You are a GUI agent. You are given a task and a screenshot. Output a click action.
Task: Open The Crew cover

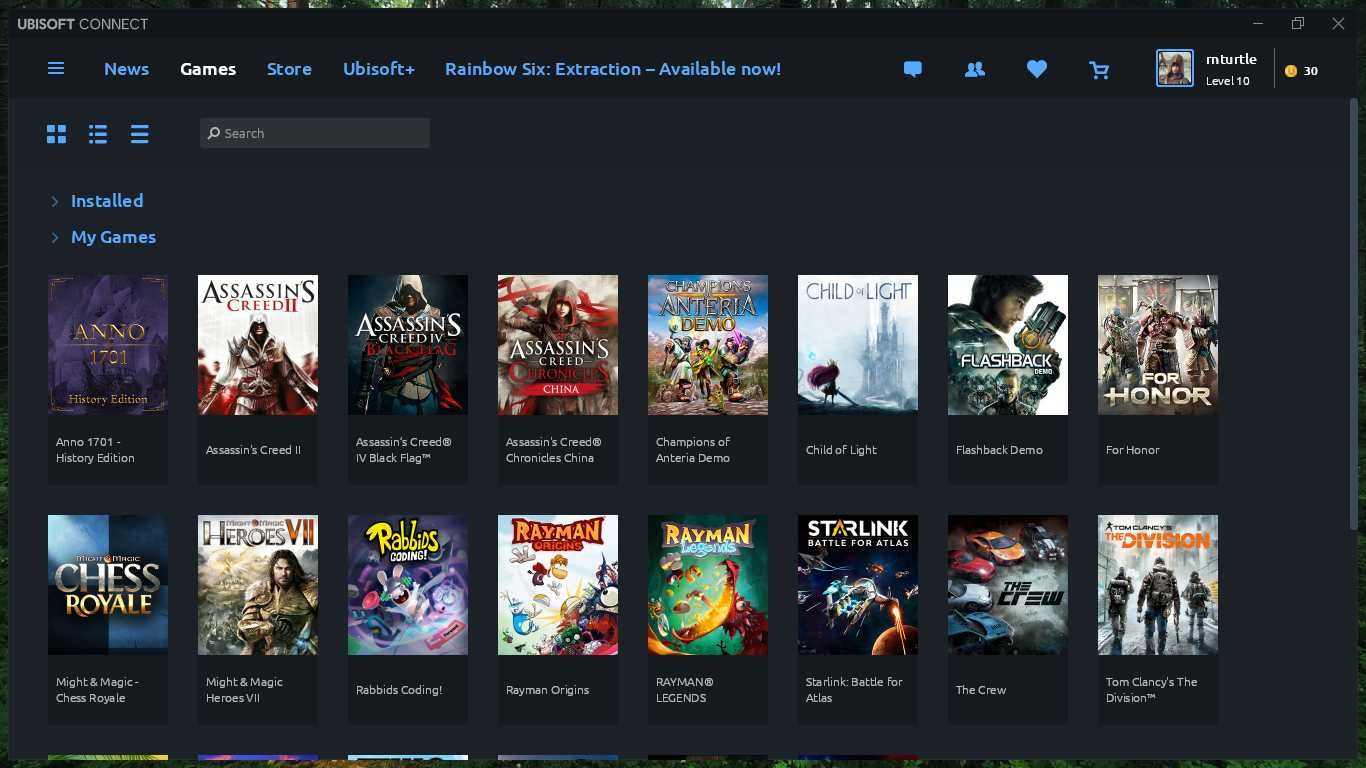[1008, 585]
